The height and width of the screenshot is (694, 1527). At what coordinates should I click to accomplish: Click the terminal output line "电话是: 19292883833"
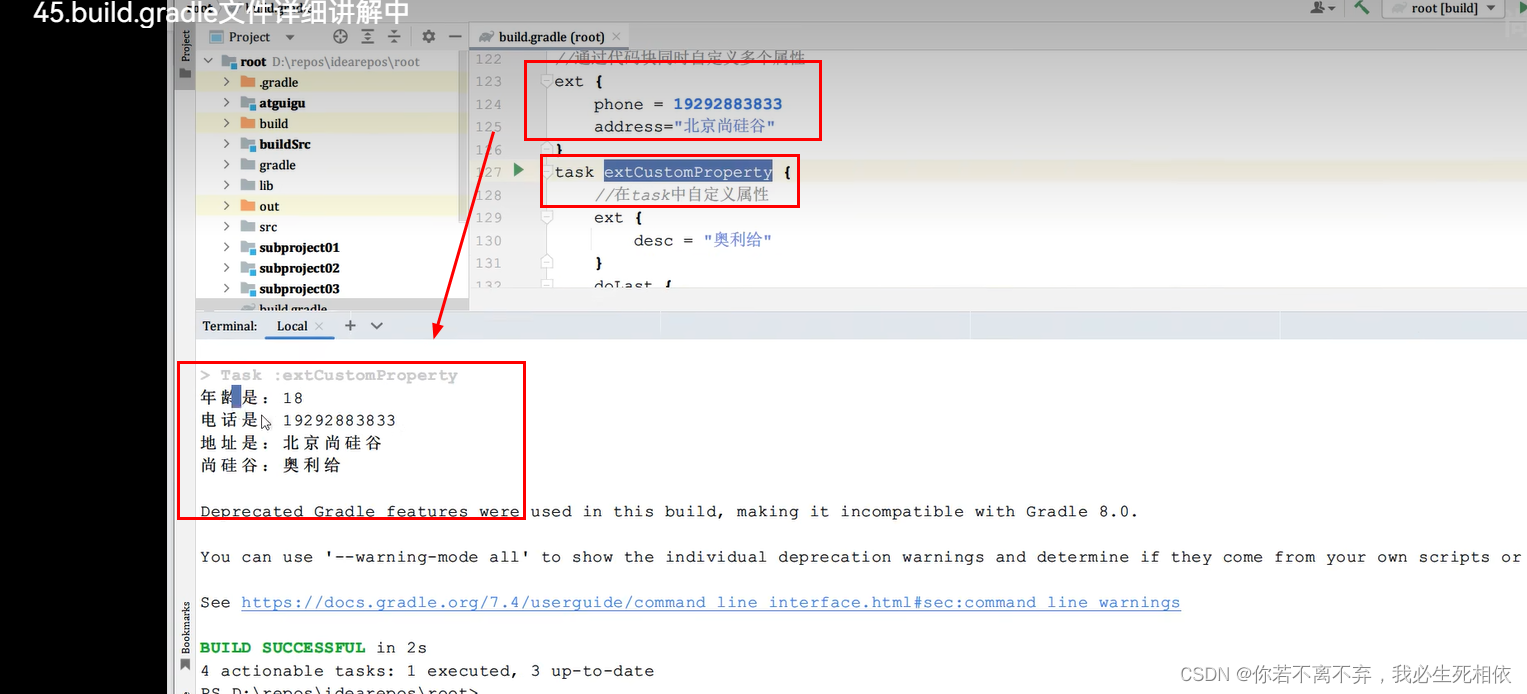(x=298, y=420)
